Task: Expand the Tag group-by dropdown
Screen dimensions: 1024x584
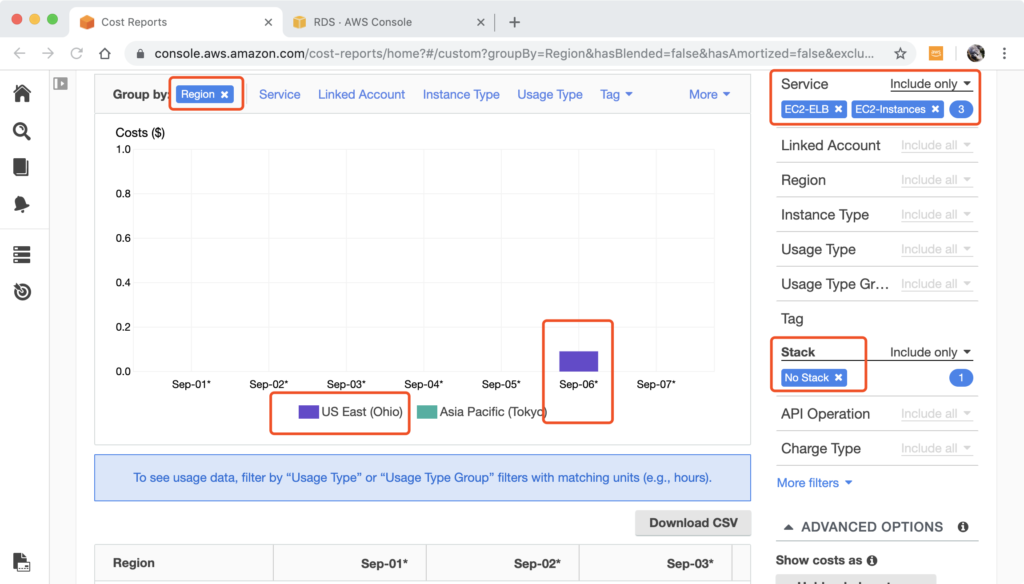Action: (616, 95)
